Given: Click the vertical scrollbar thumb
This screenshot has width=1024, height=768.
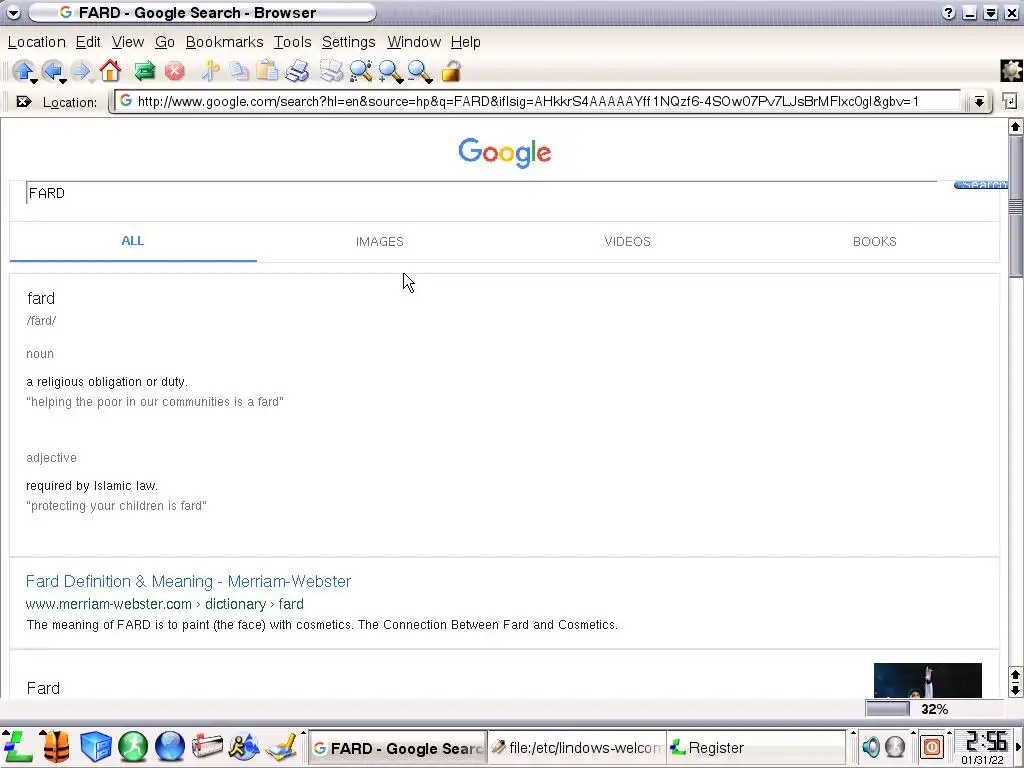Looking at the screenshot, I should tap(1015, 206).
